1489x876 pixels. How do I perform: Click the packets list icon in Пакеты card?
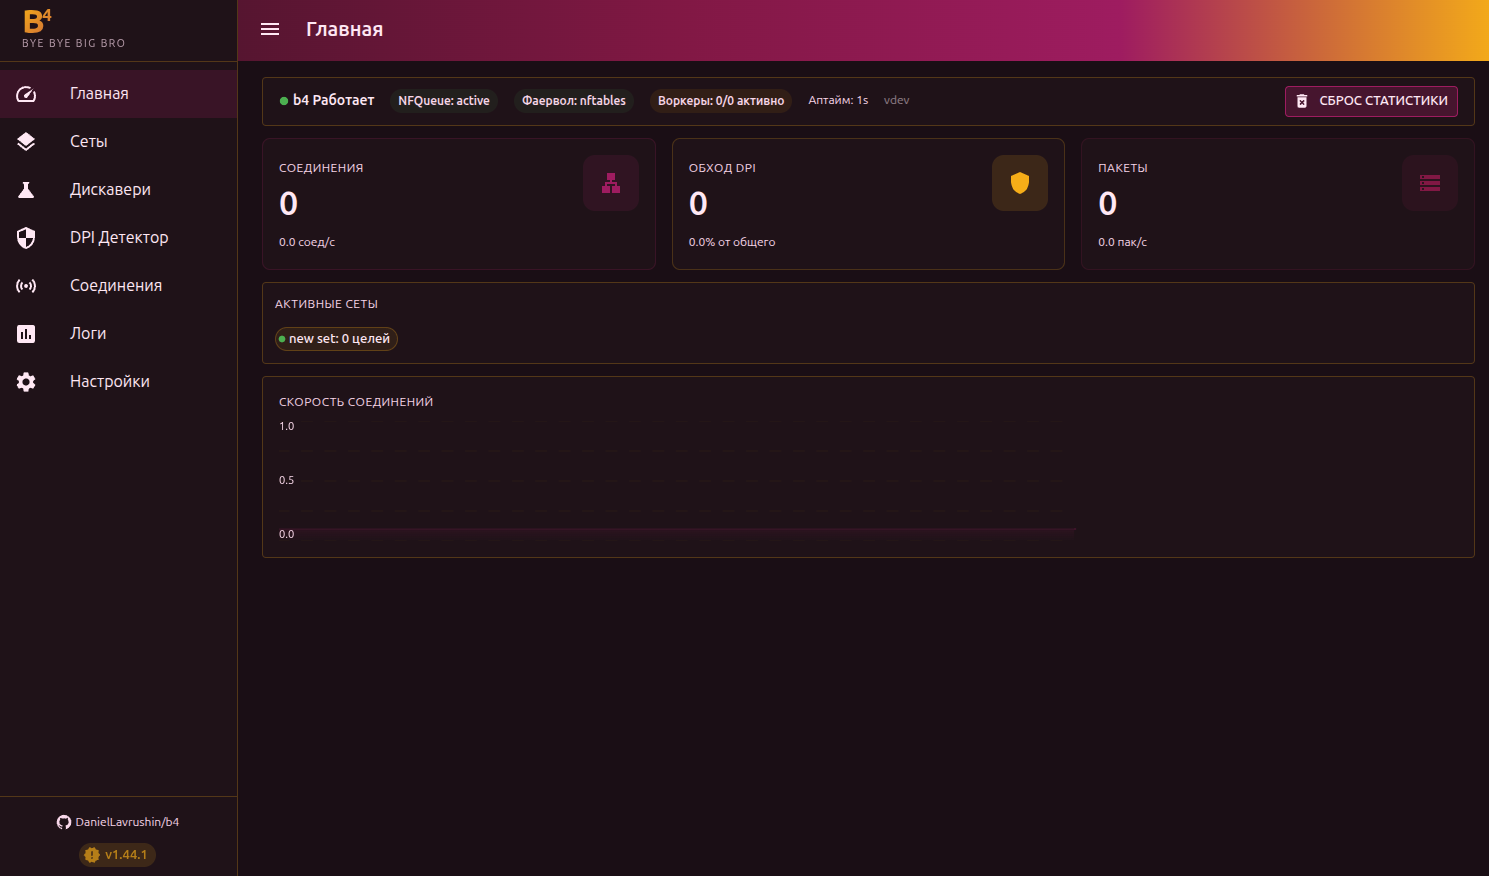coord(1429,183)
